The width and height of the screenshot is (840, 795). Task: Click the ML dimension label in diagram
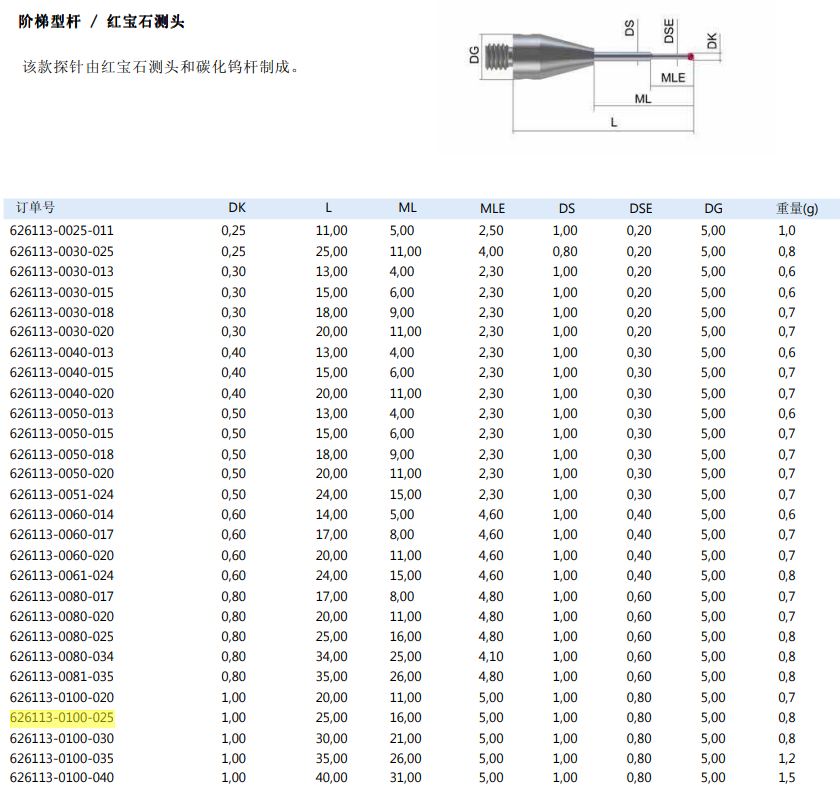click(x=642, y=99)
